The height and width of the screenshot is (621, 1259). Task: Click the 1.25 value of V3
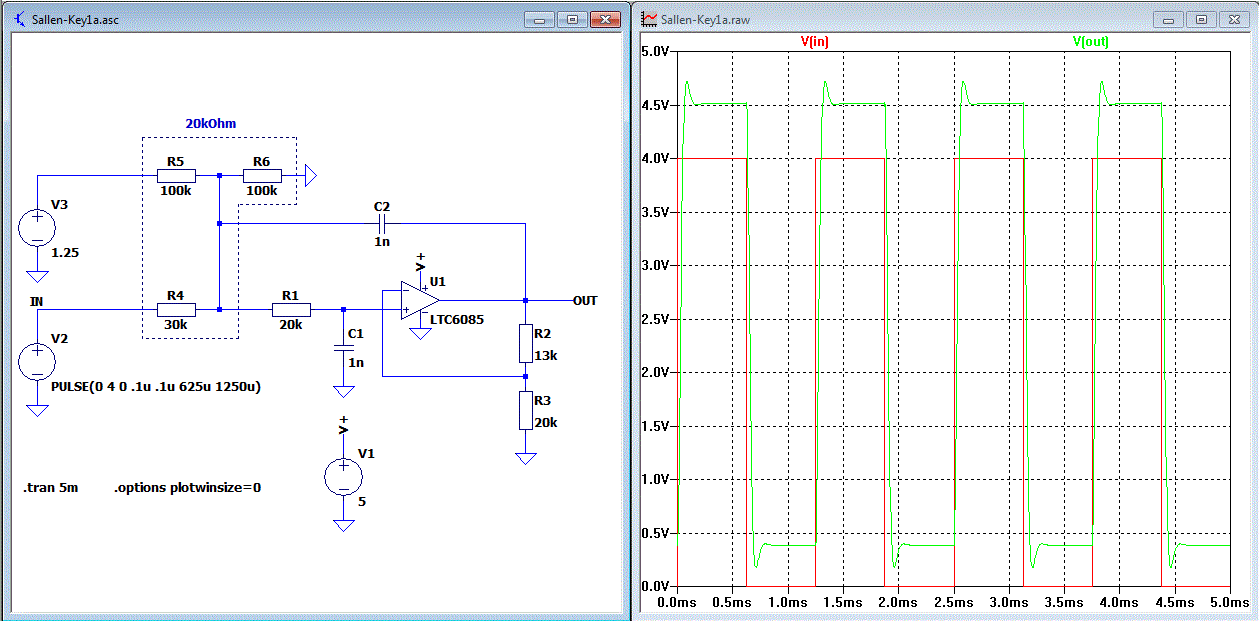[65, 253]
